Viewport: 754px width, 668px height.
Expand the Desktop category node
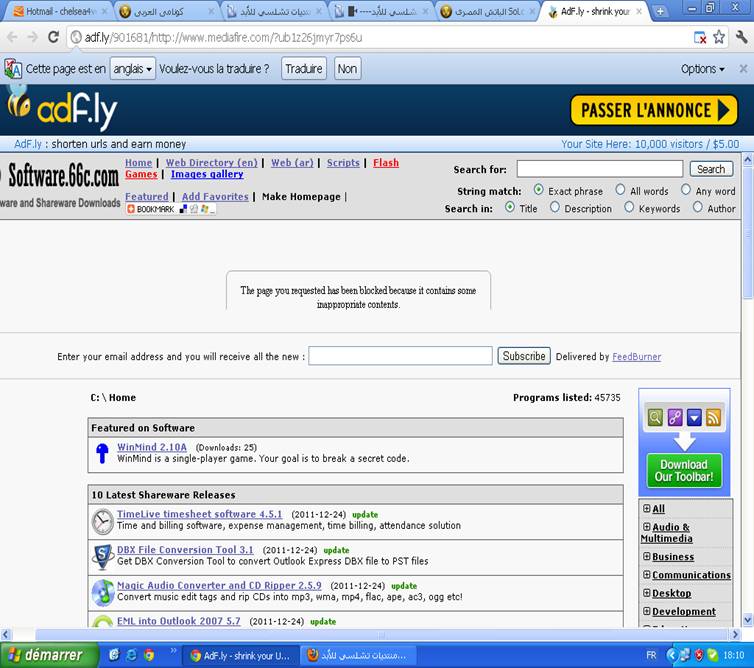point(647,593)
